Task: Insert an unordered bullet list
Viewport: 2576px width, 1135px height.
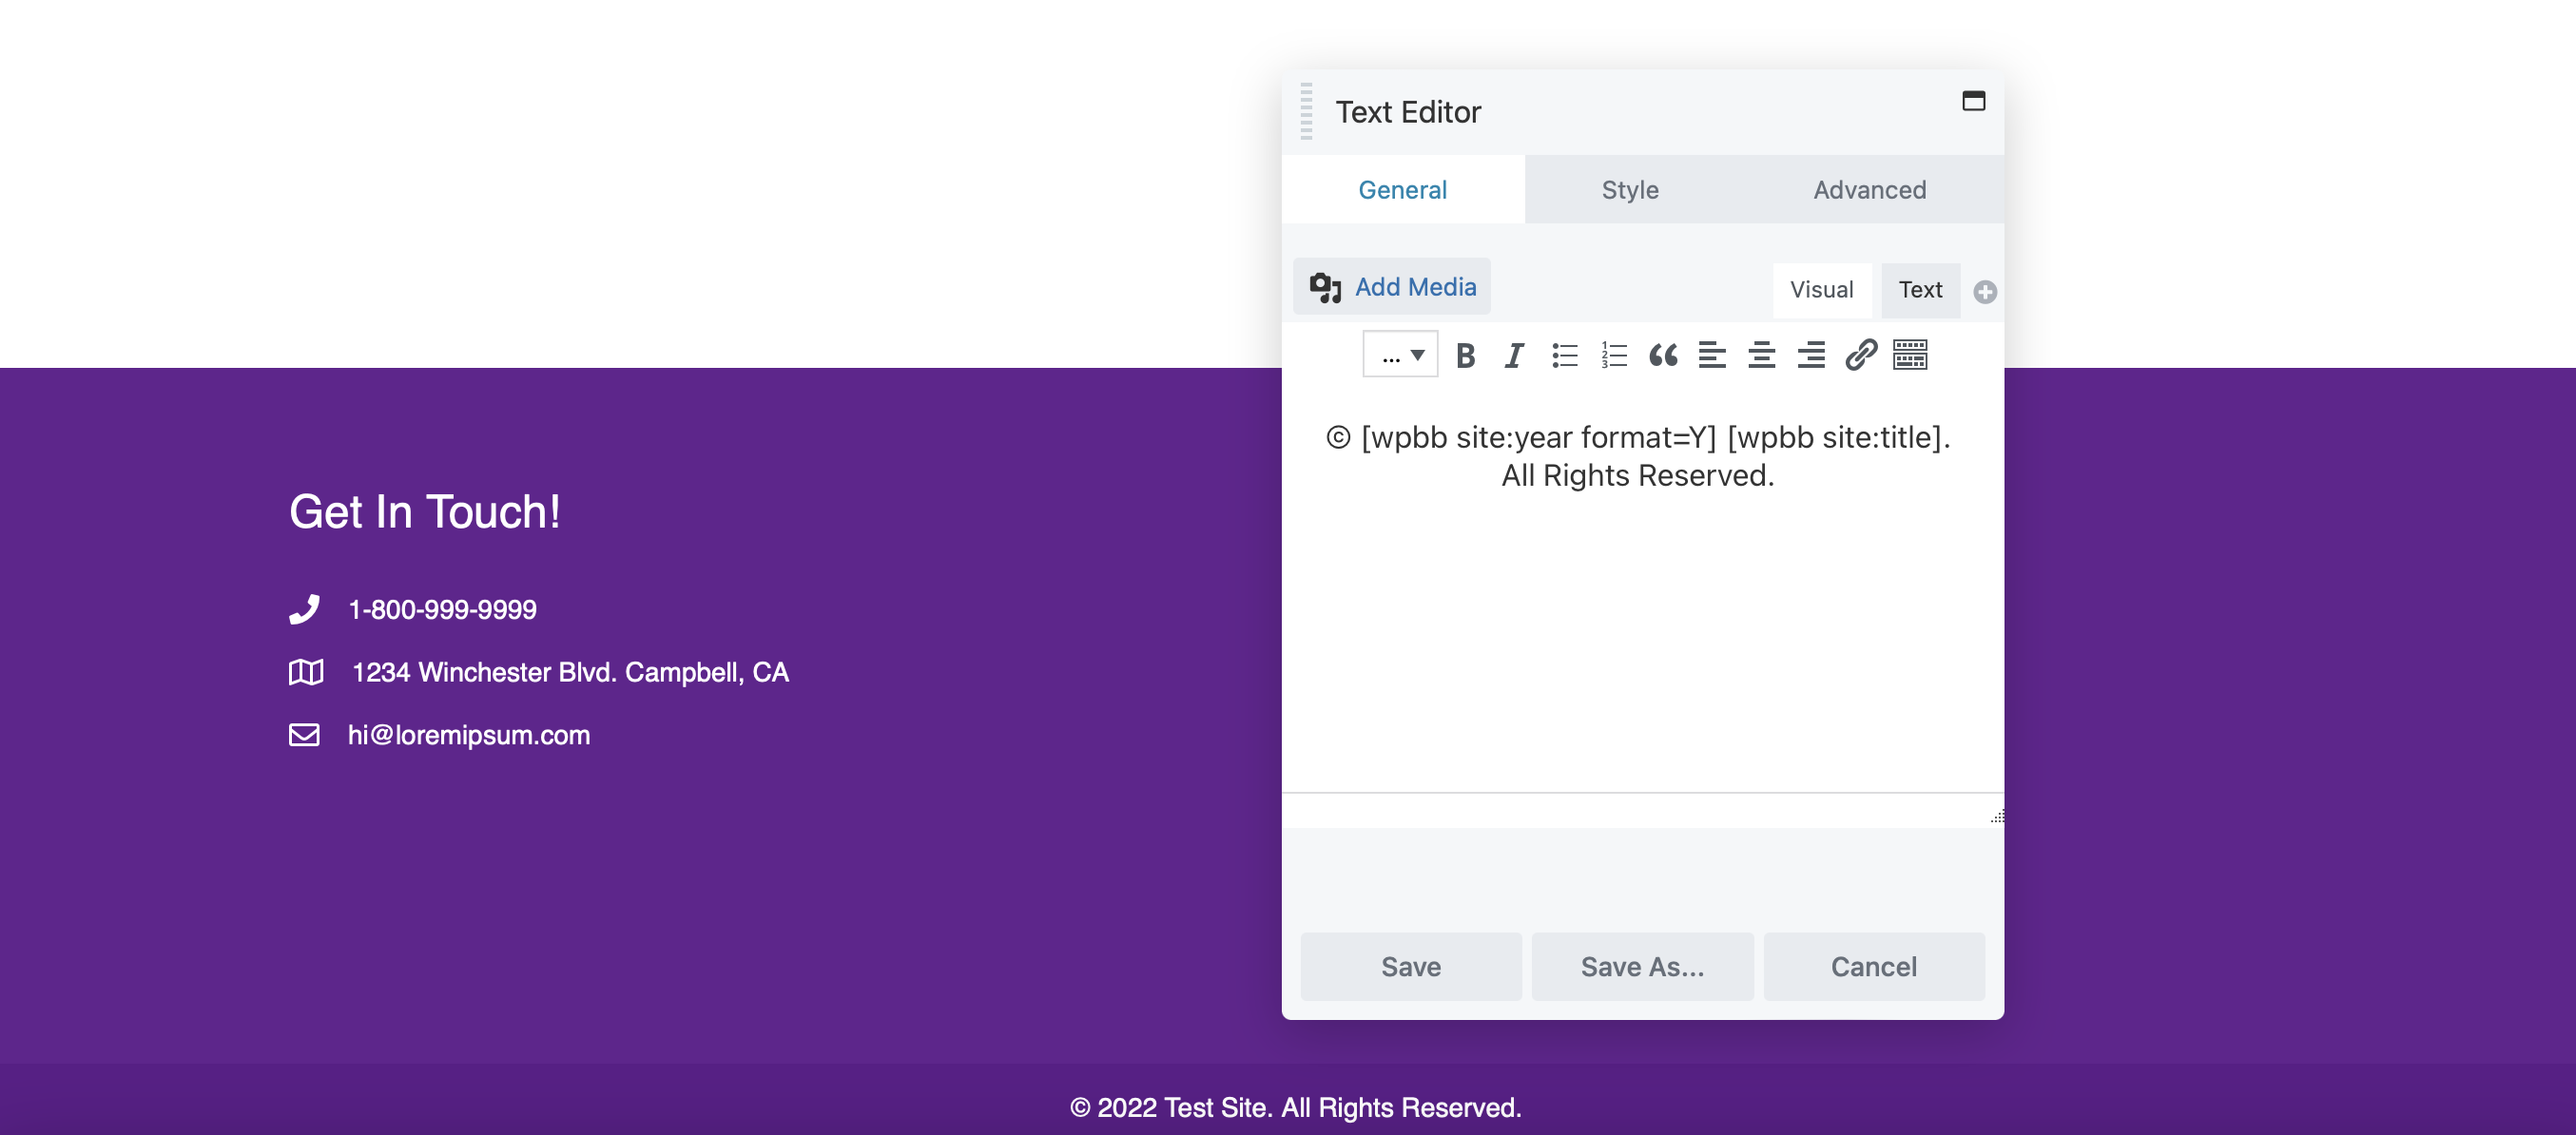Action: point(1563,355)
